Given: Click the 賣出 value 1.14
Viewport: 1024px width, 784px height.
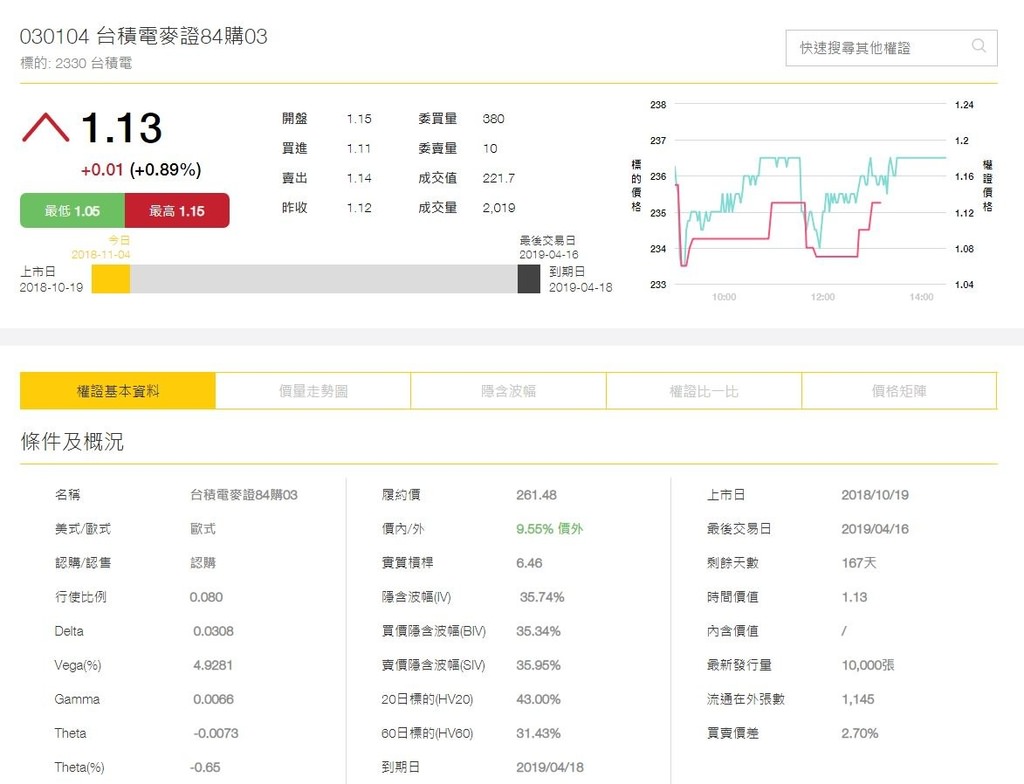Looking at the screenshot, I should (359, 178).
